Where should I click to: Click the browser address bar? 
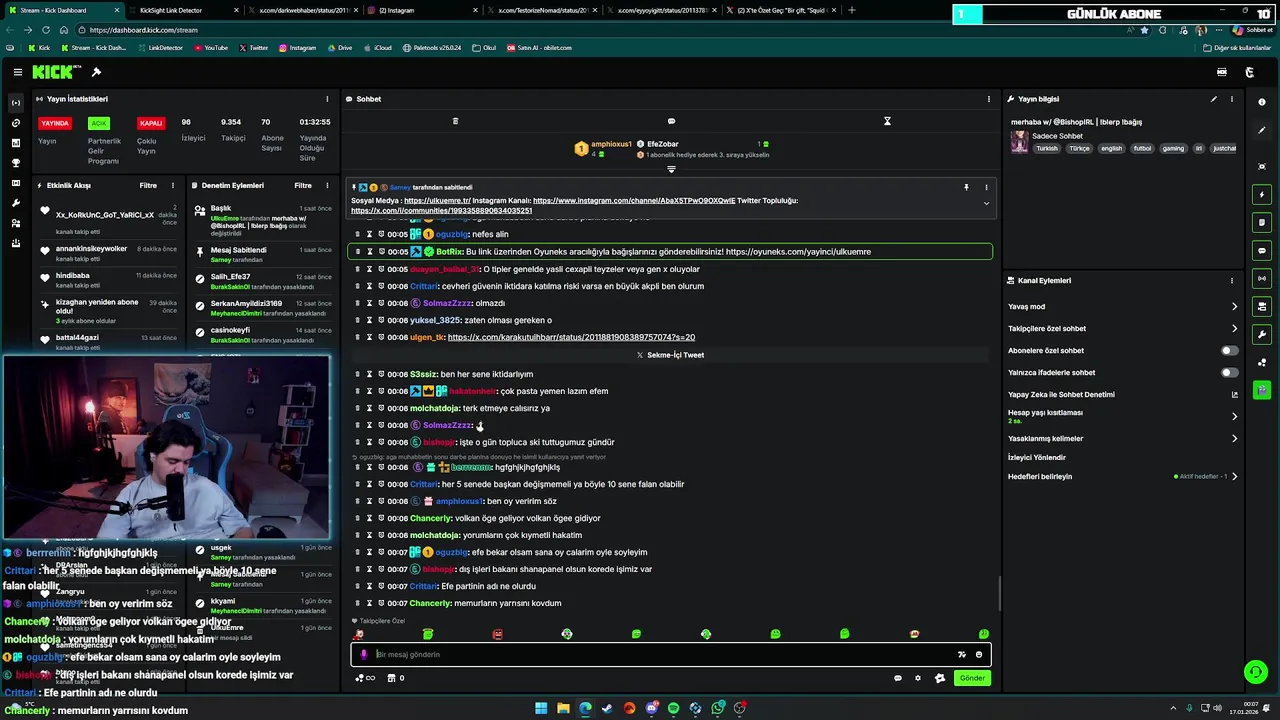[x=600, y=30]
